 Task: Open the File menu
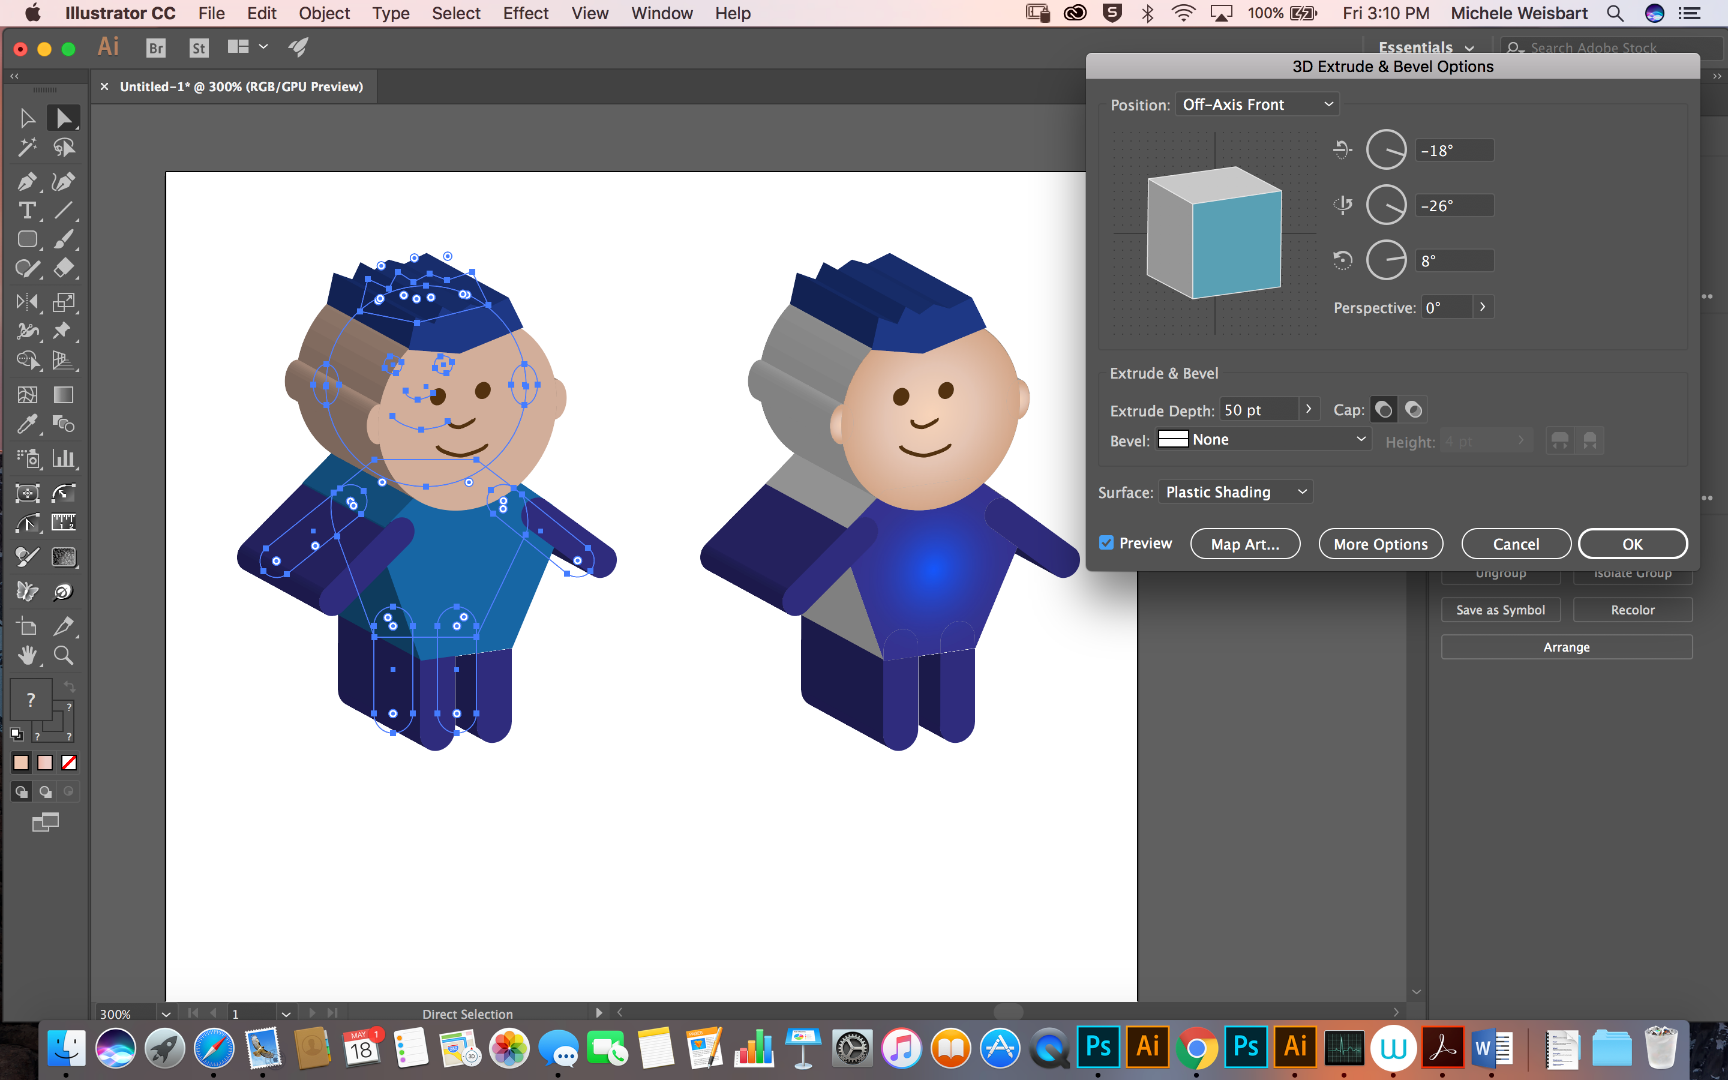click(x=211, y=13)
